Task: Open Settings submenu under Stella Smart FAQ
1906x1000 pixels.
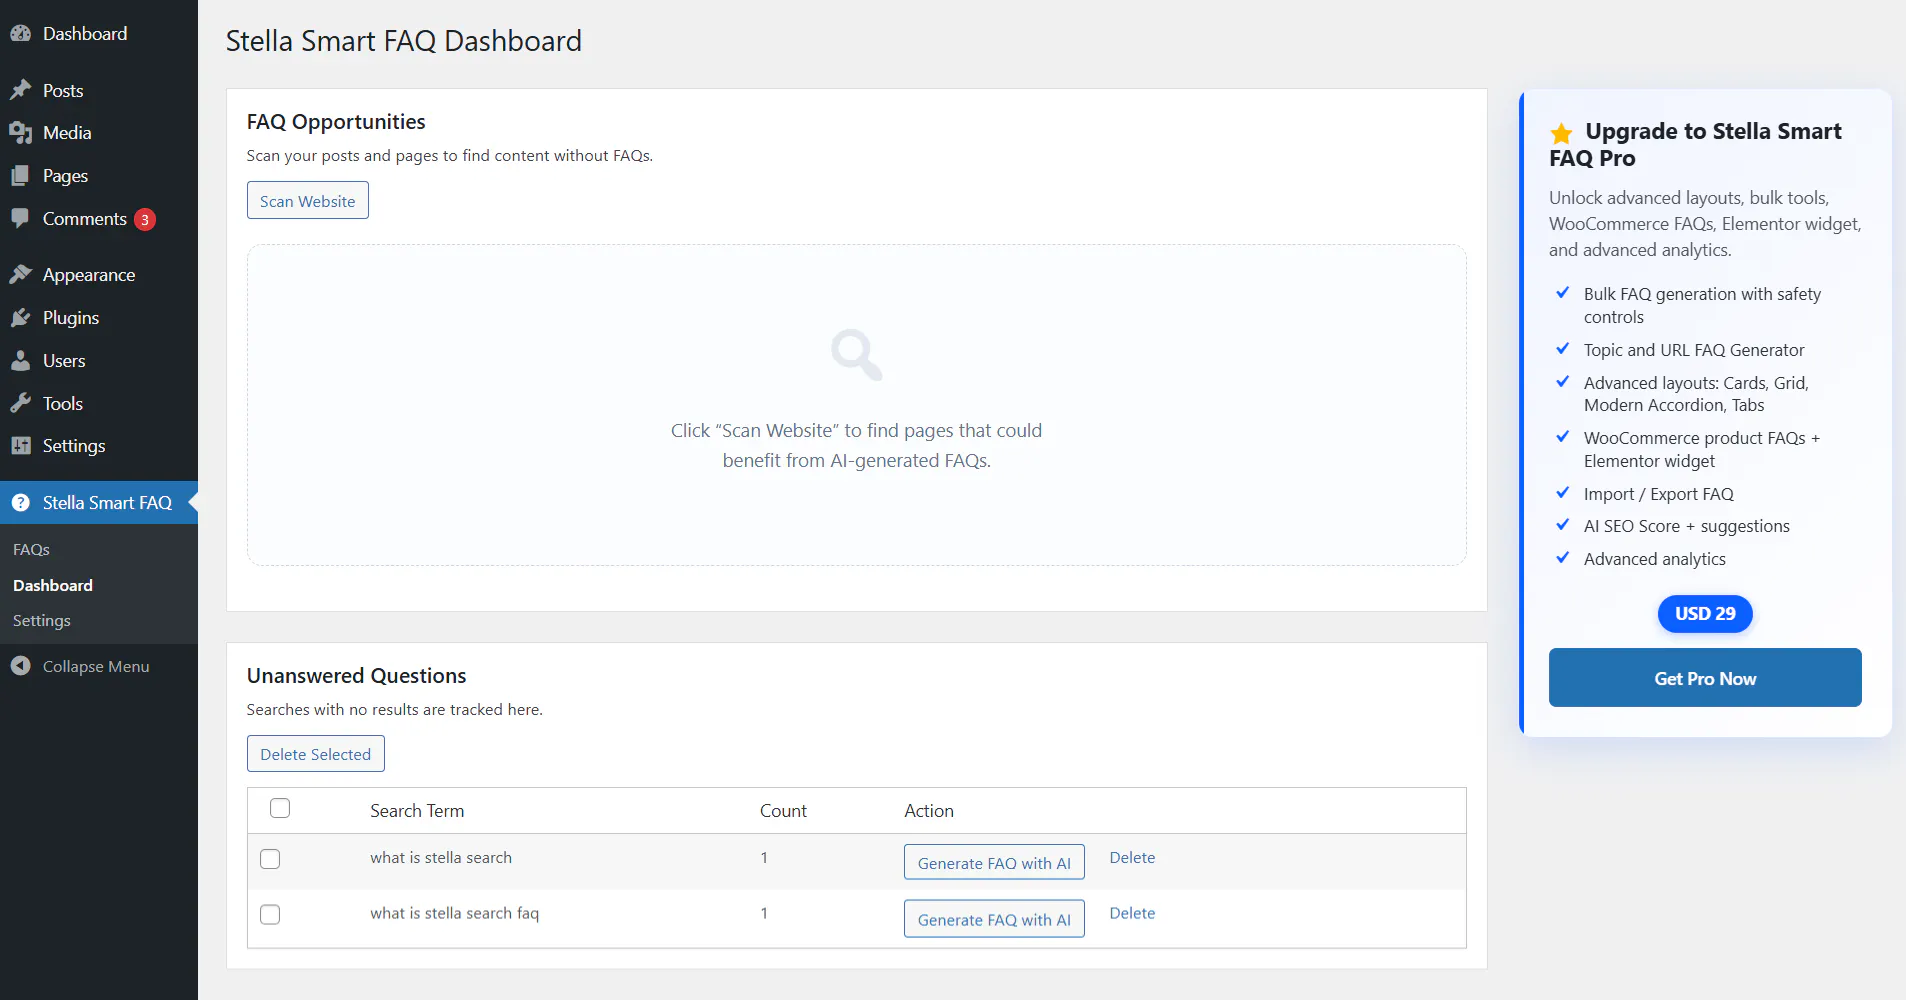Action: point(42,620)
